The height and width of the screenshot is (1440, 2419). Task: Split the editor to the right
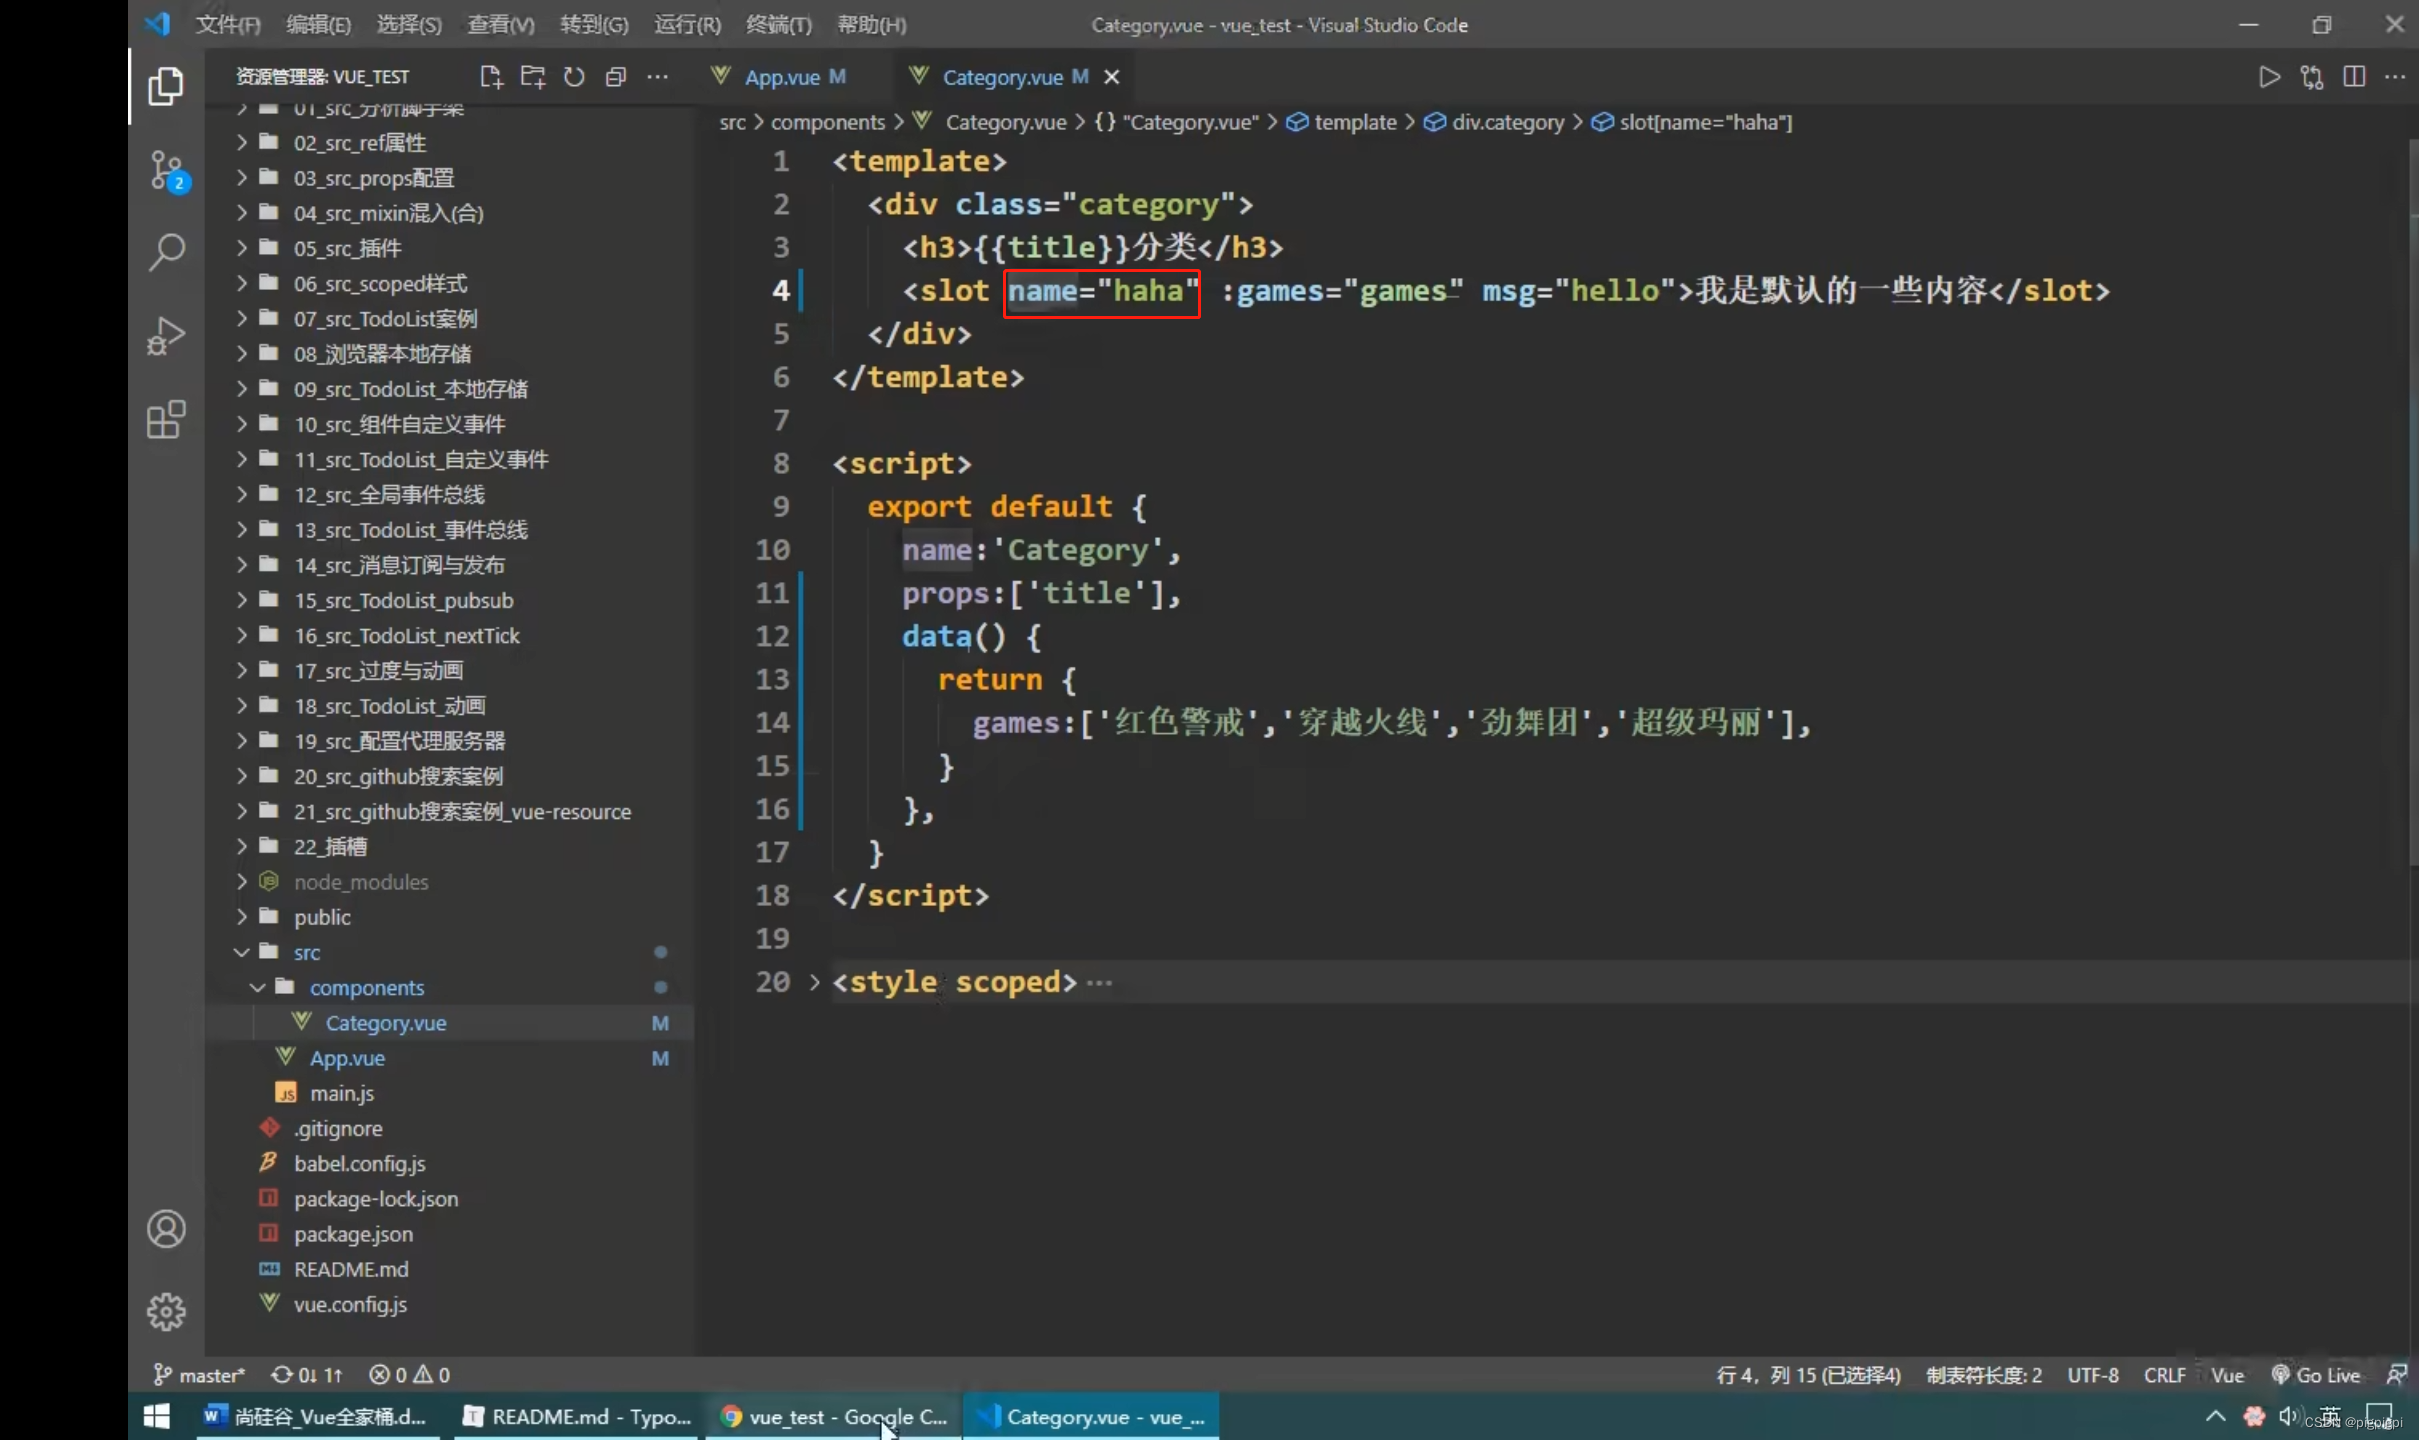click(2354, 77)
